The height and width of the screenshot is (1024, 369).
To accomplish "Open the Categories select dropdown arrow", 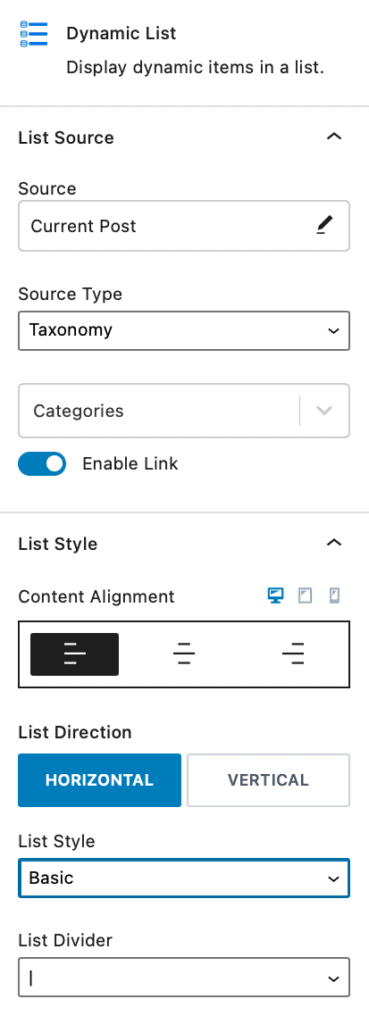I will 325,411.
